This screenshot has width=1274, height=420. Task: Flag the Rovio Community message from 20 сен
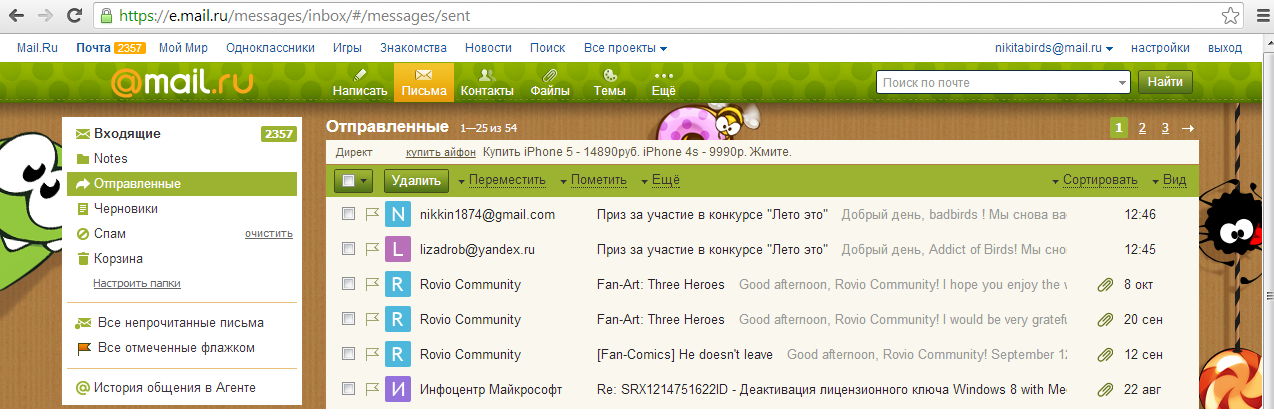pos(371,319)
